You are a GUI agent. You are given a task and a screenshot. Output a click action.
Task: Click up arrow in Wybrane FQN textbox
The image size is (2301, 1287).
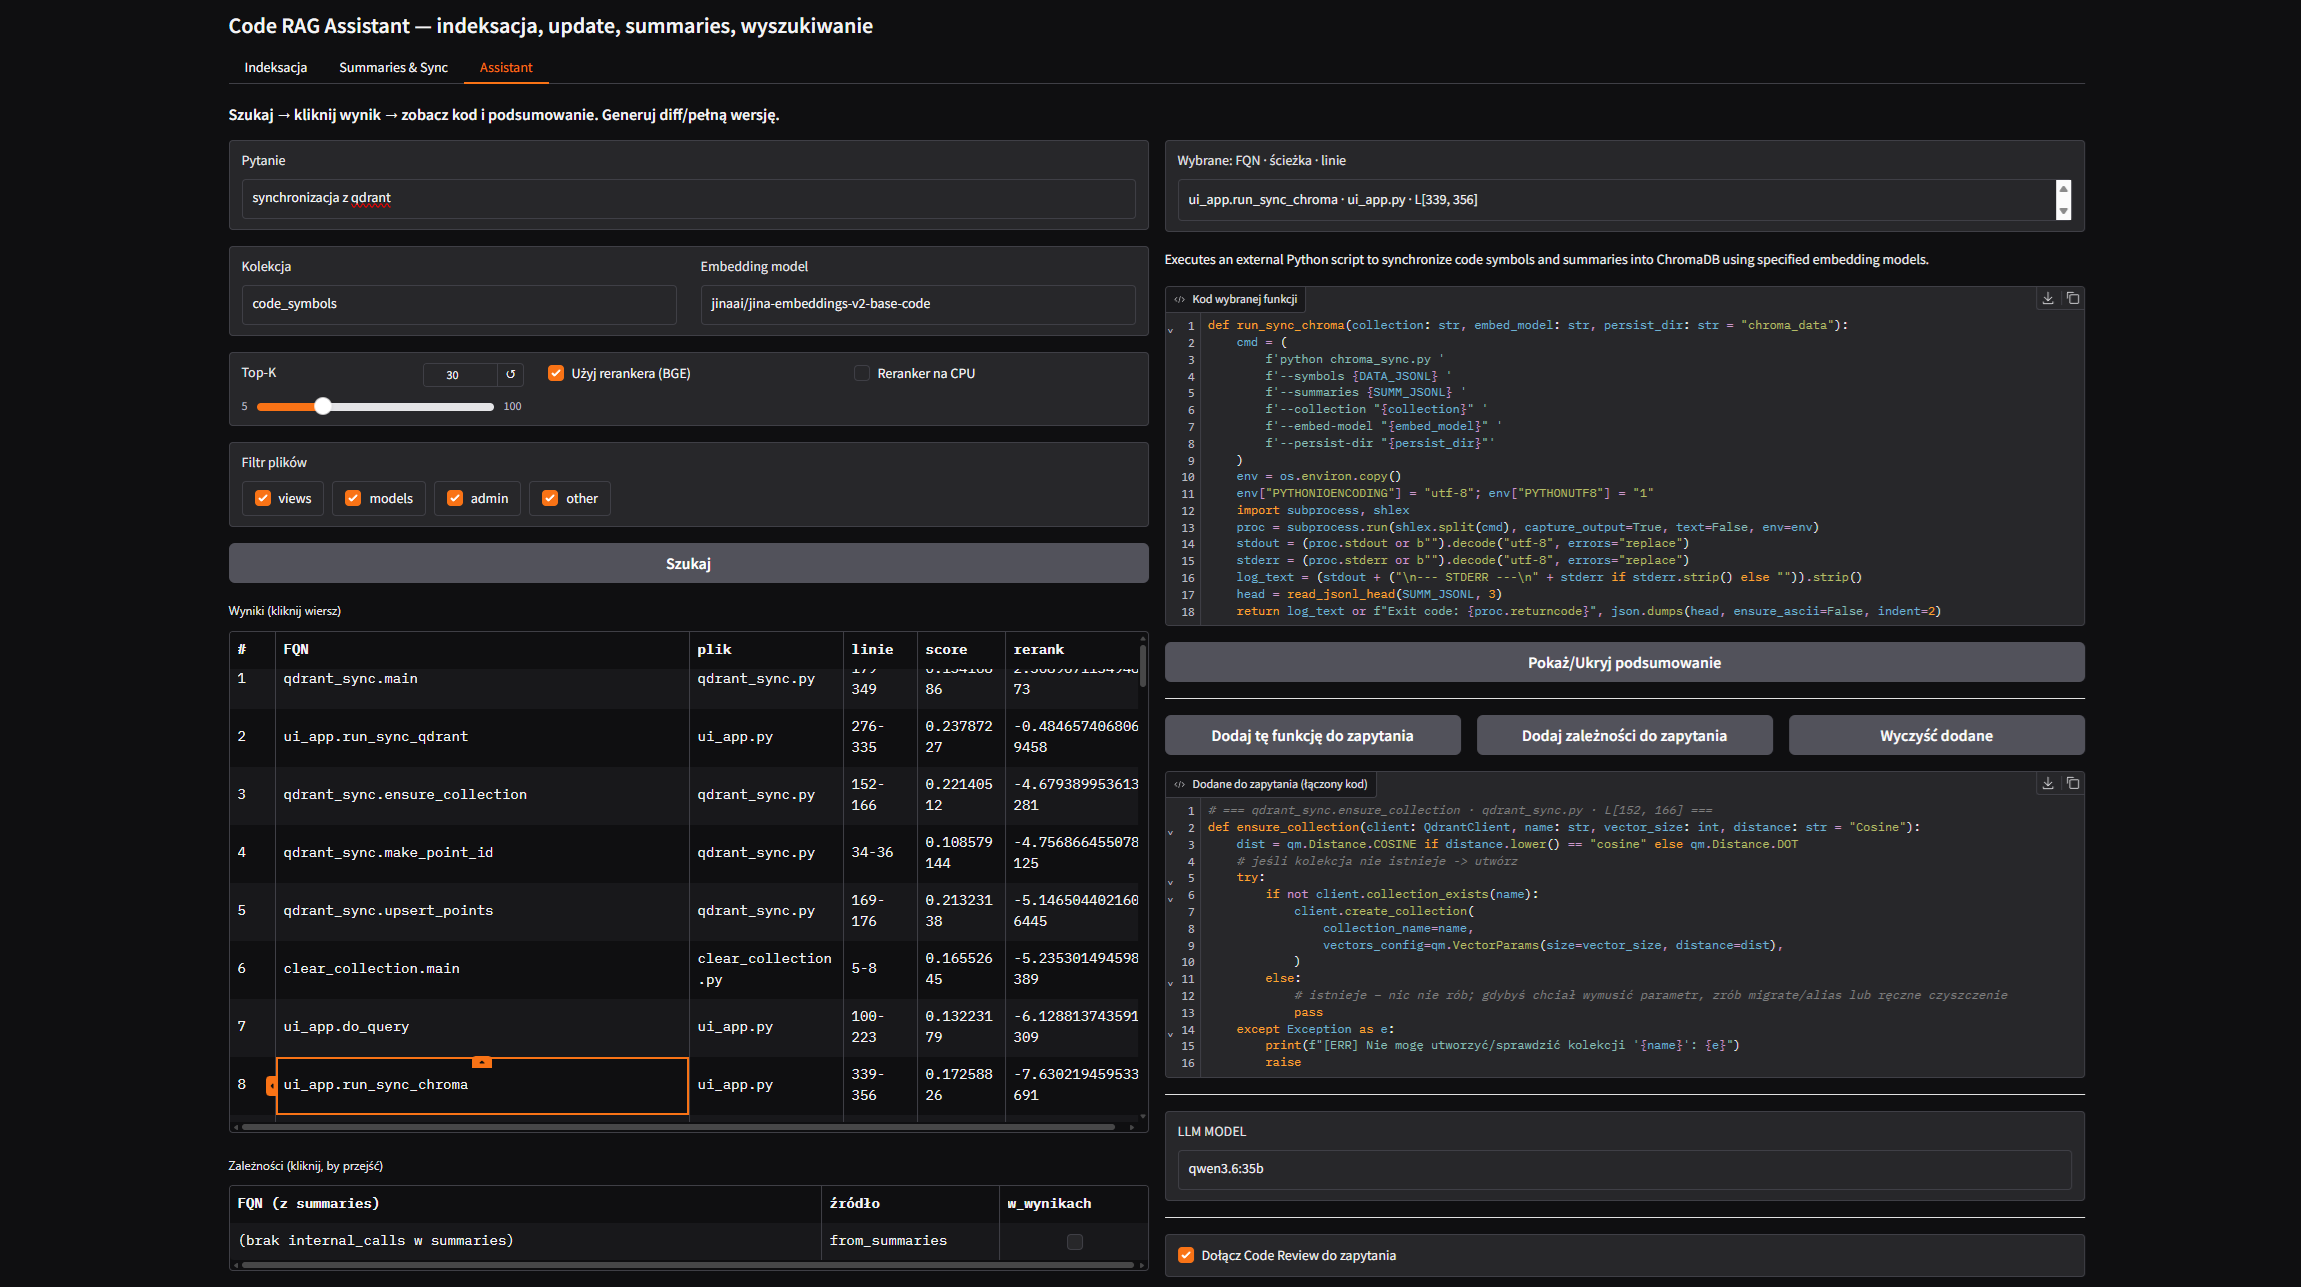click(x=2063, y=188)
